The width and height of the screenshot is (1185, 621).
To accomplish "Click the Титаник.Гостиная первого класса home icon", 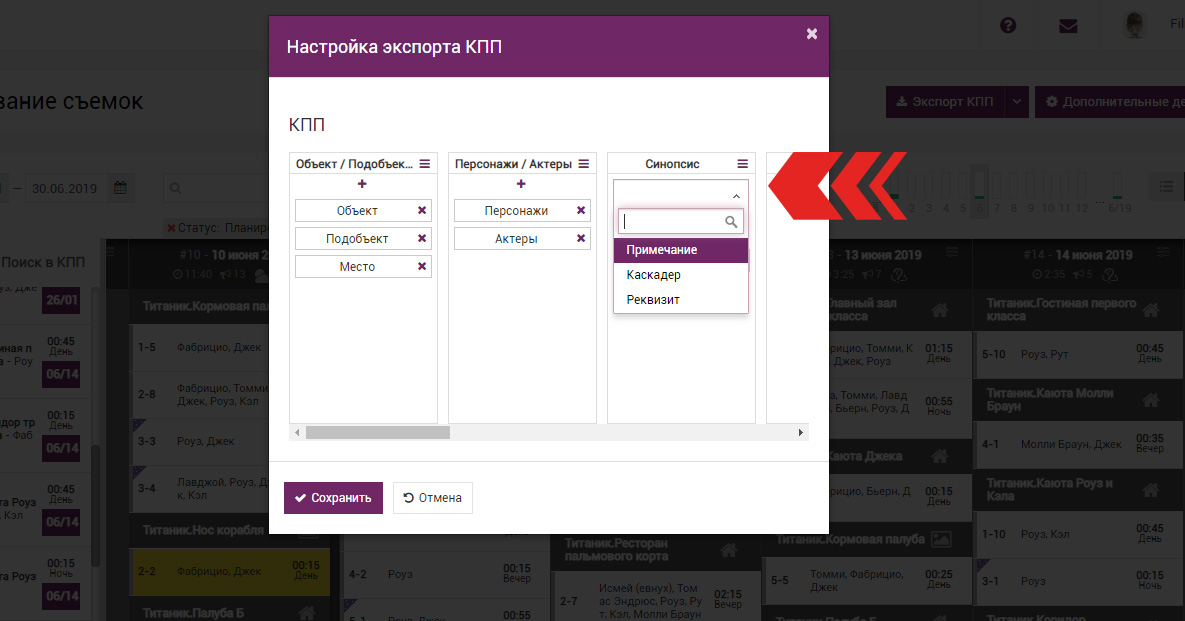I will pos(1151,310).
